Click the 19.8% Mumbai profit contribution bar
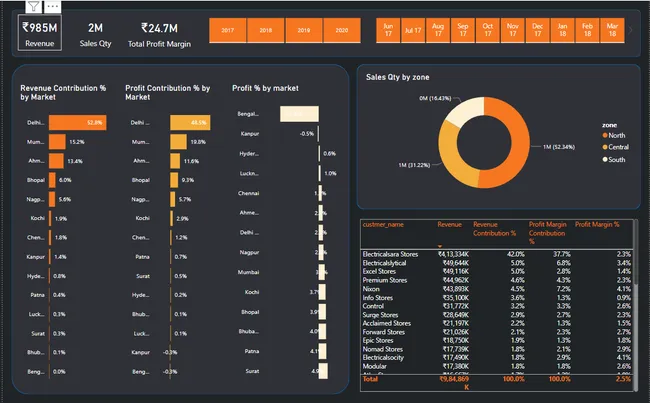 pyautogui.click(x=178, y=142)
